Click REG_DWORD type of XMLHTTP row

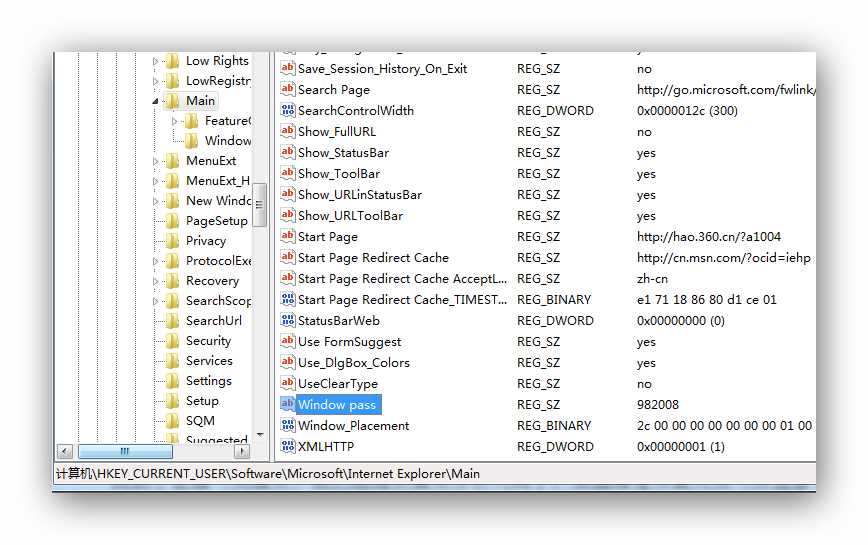pos(555,447)
